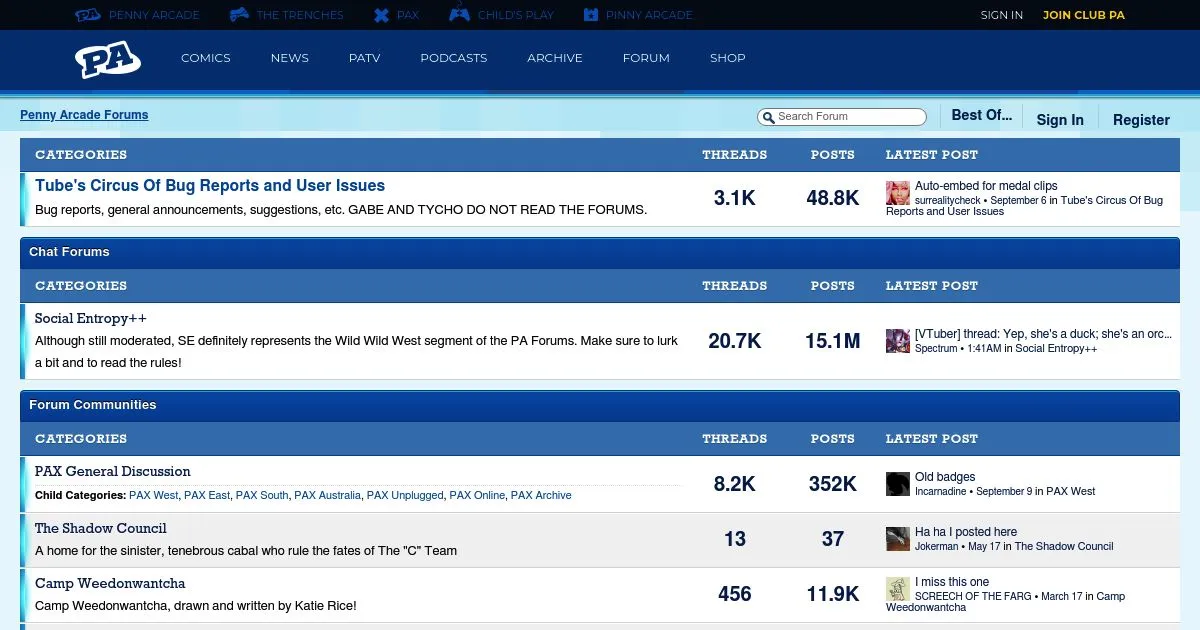
Task: Open the Social Entropy++ forum
Action: click(91, 319)
